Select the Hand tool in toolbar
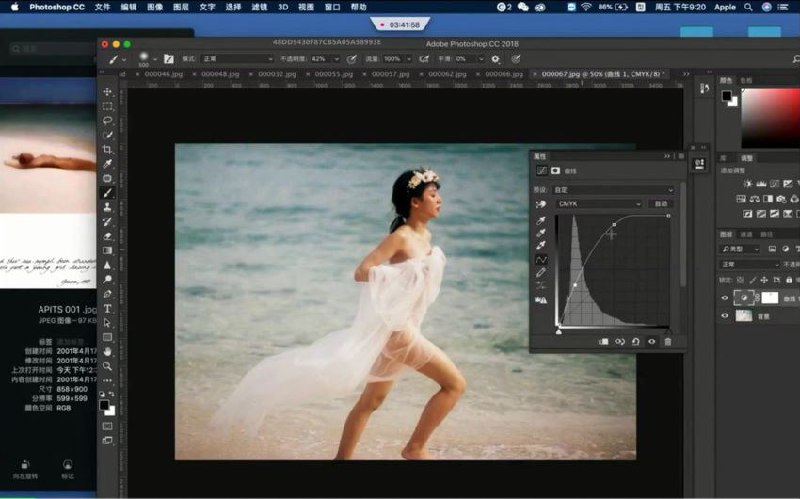Screen dimensions: 800x499 108,351
